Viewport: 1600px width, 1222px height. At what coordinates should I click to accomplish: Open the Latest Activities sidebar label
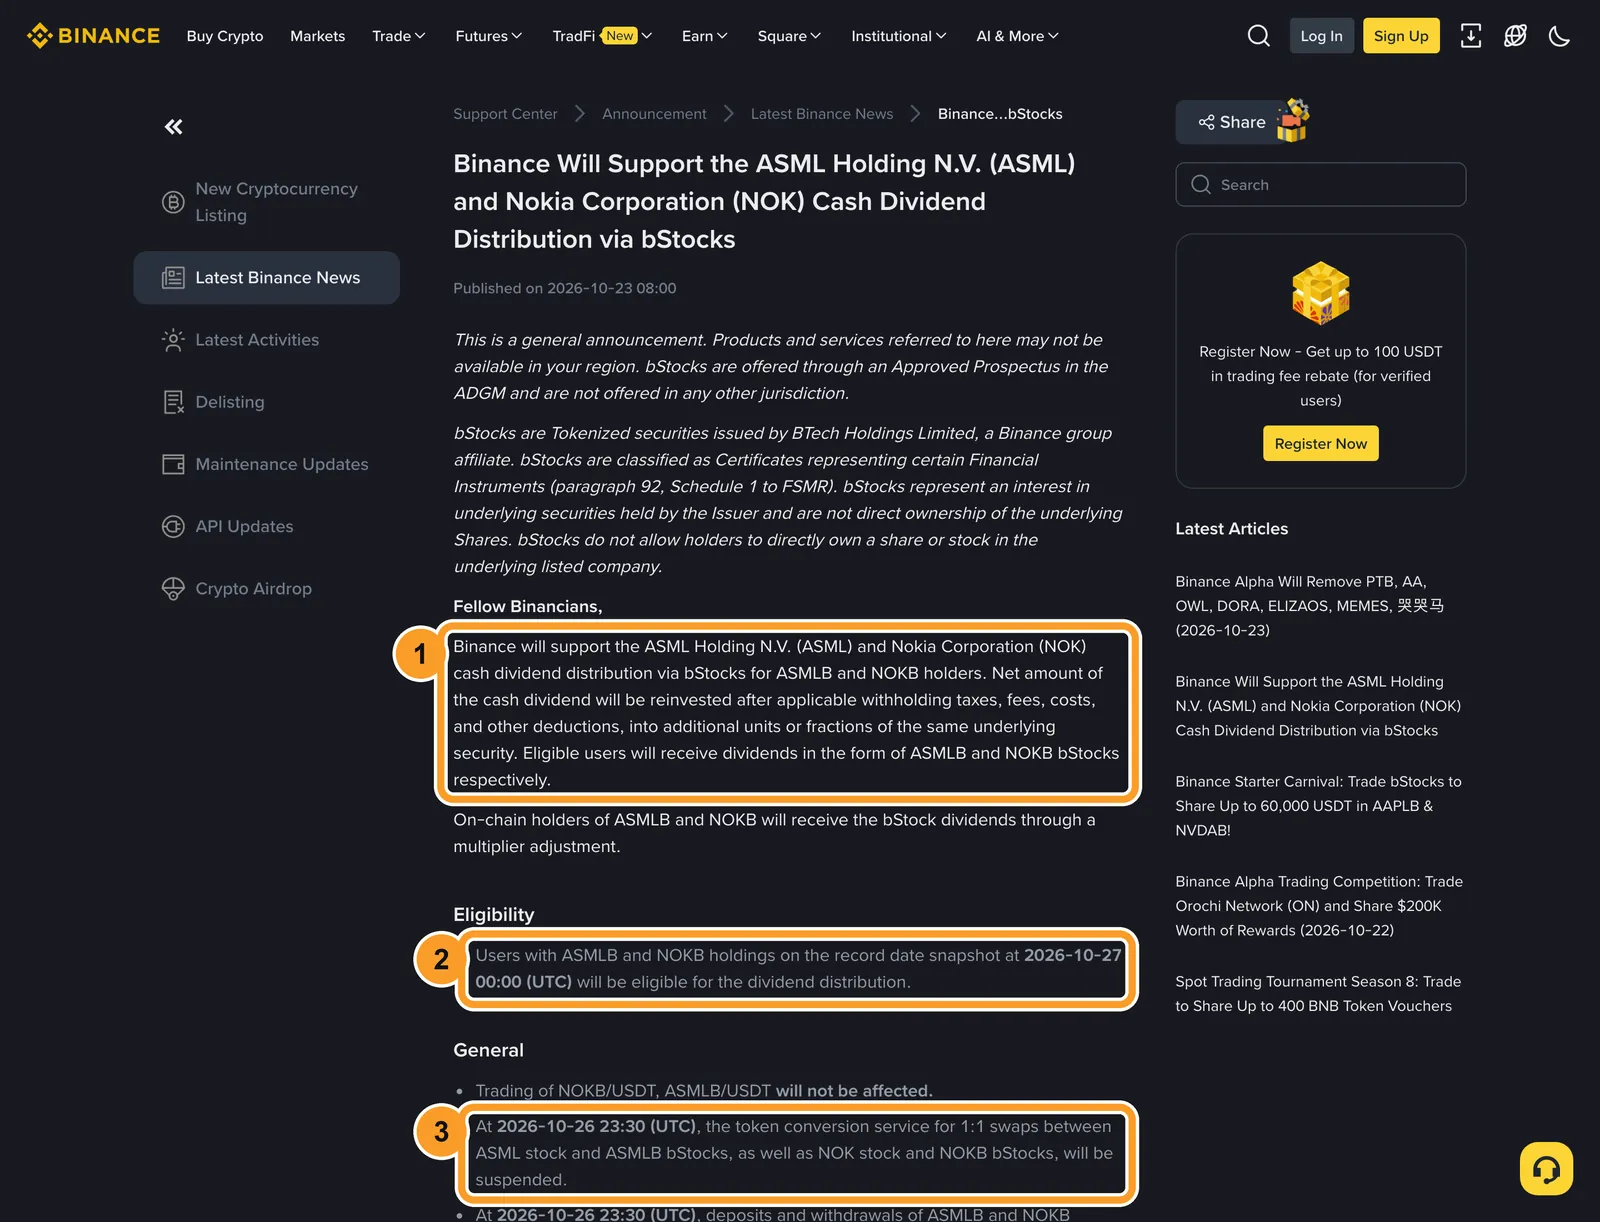tap(257, 340)
